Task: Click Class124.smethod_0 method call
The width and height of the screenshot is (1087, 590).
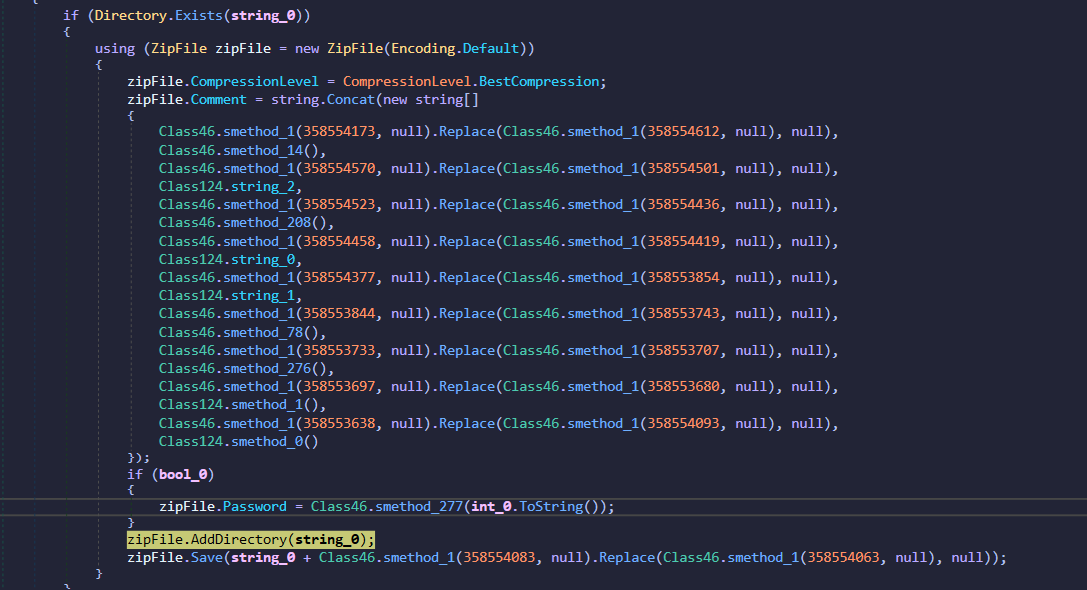Action: click(270, 441)
